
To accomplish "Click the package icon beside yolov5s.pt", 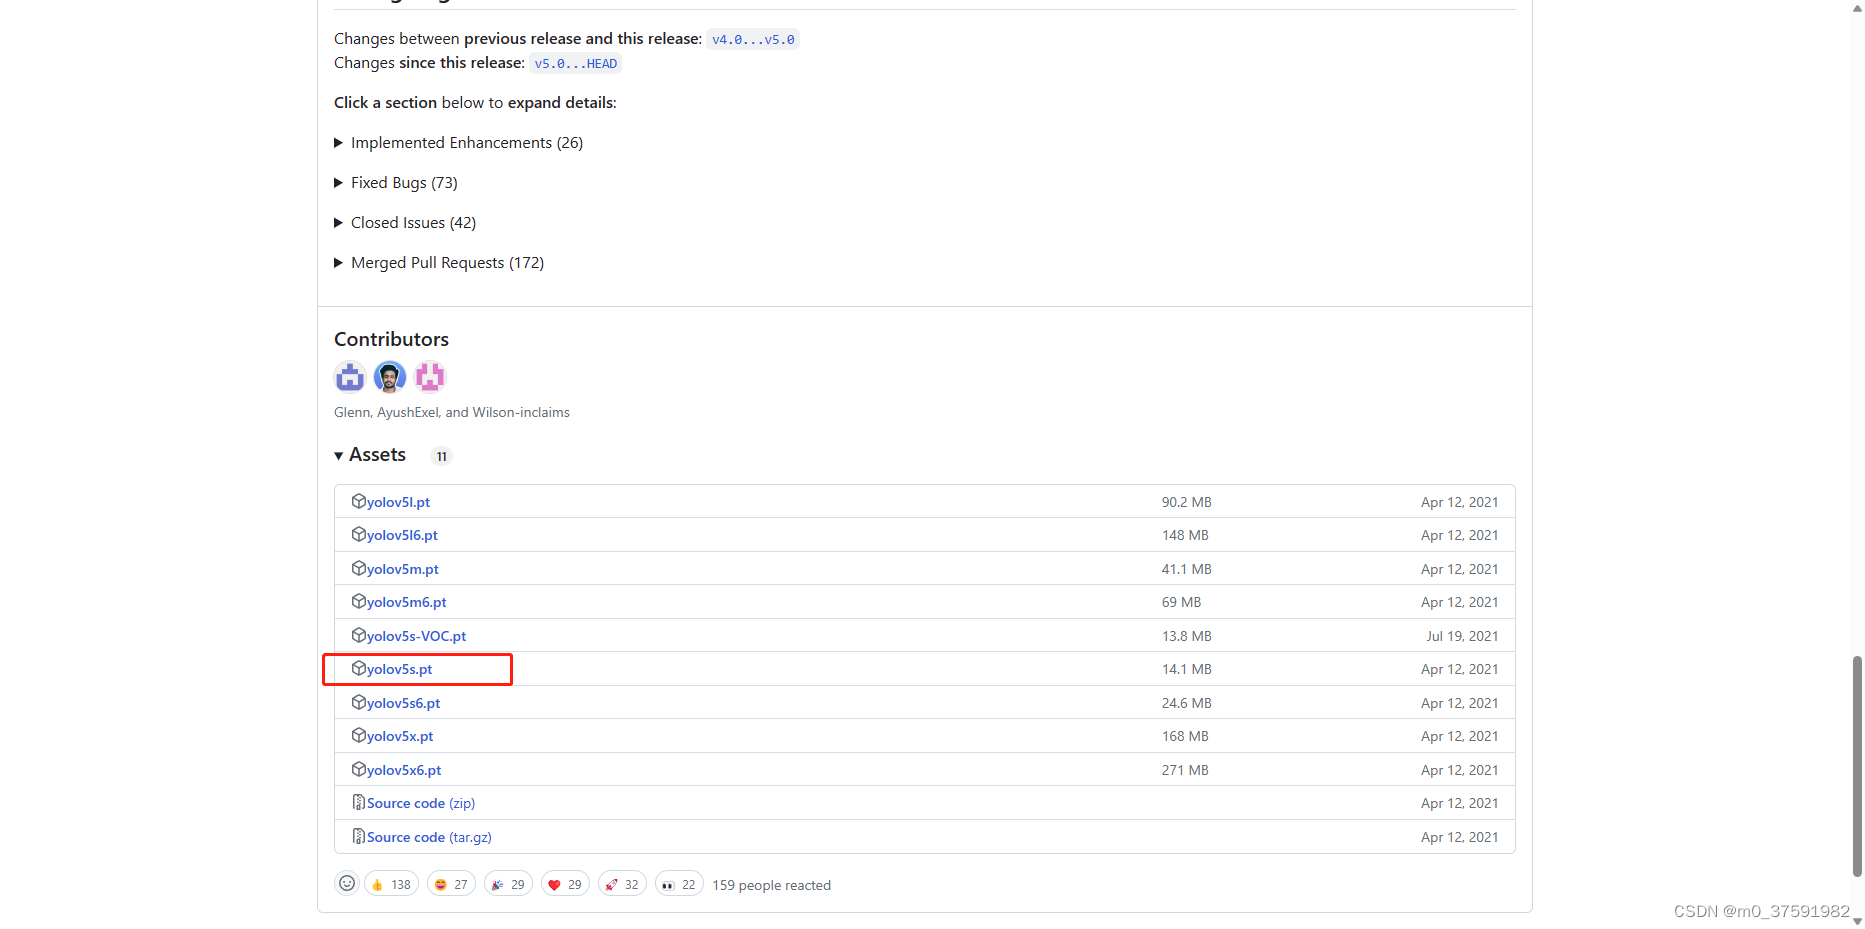I will pyautogui.click(x=358, y=668).
